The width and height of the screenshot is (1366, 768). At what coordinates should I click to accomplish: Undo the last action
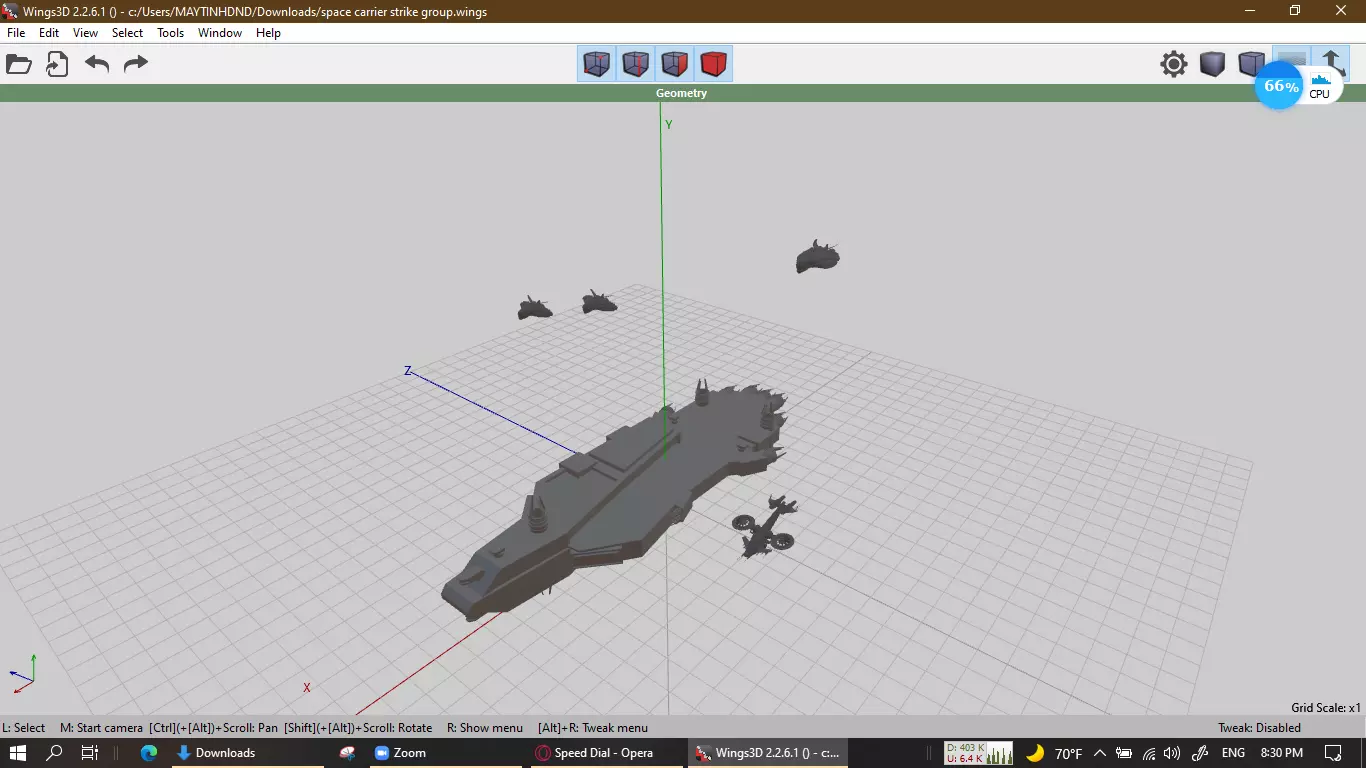pyautogui.click(x=97, y=65)
